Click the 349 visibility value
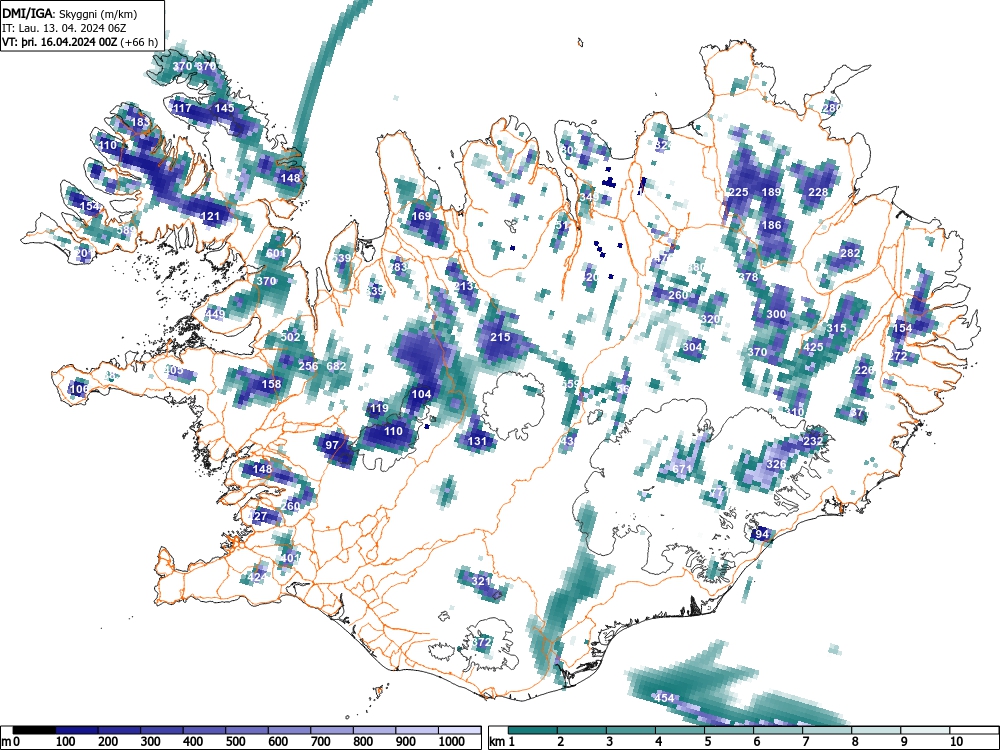1000x750 pixels. tap(589, 197)
